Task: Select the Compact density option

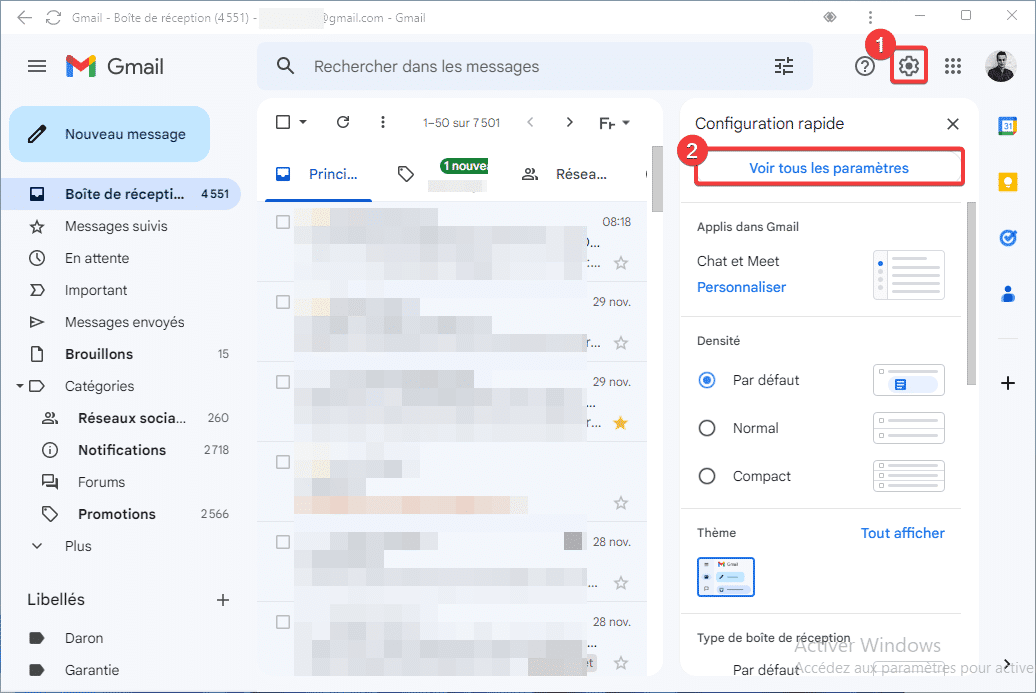Action: (707, 476)
